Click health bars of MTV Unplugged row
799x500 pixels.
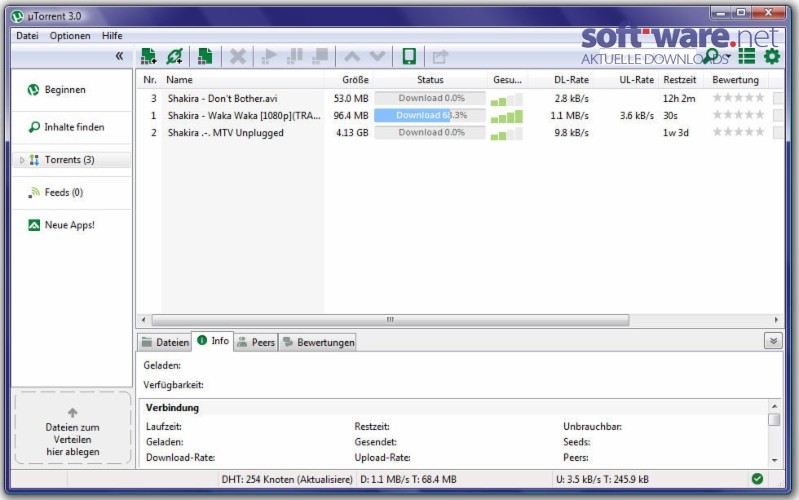click(x=507, y=134)
